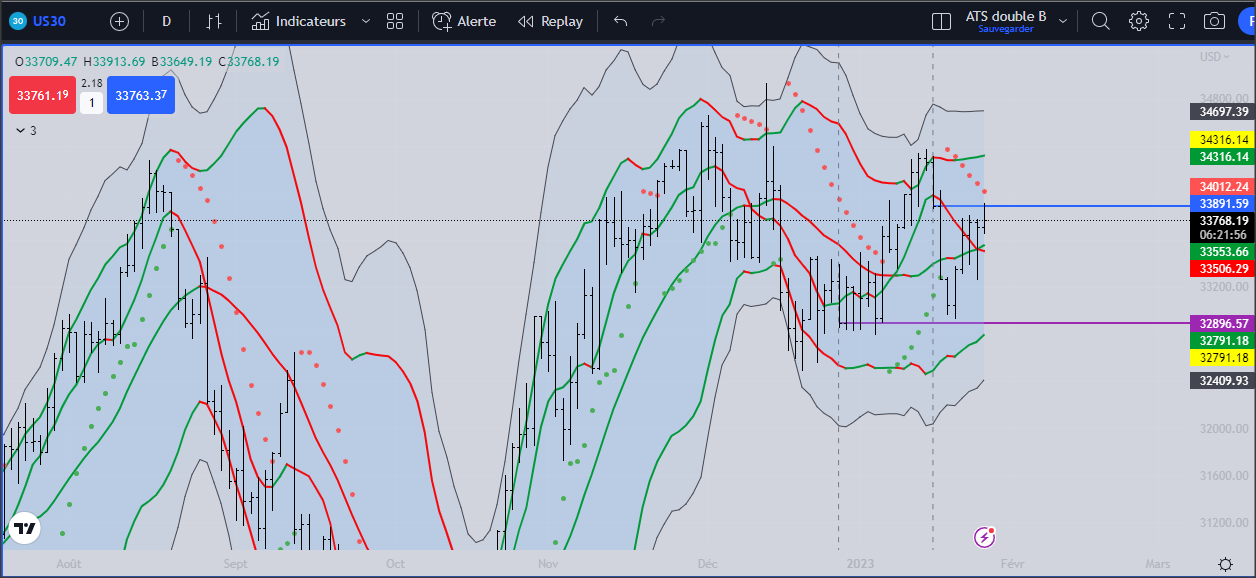
Task: Click the red sell button 33761.19
Action: point(43,96)
